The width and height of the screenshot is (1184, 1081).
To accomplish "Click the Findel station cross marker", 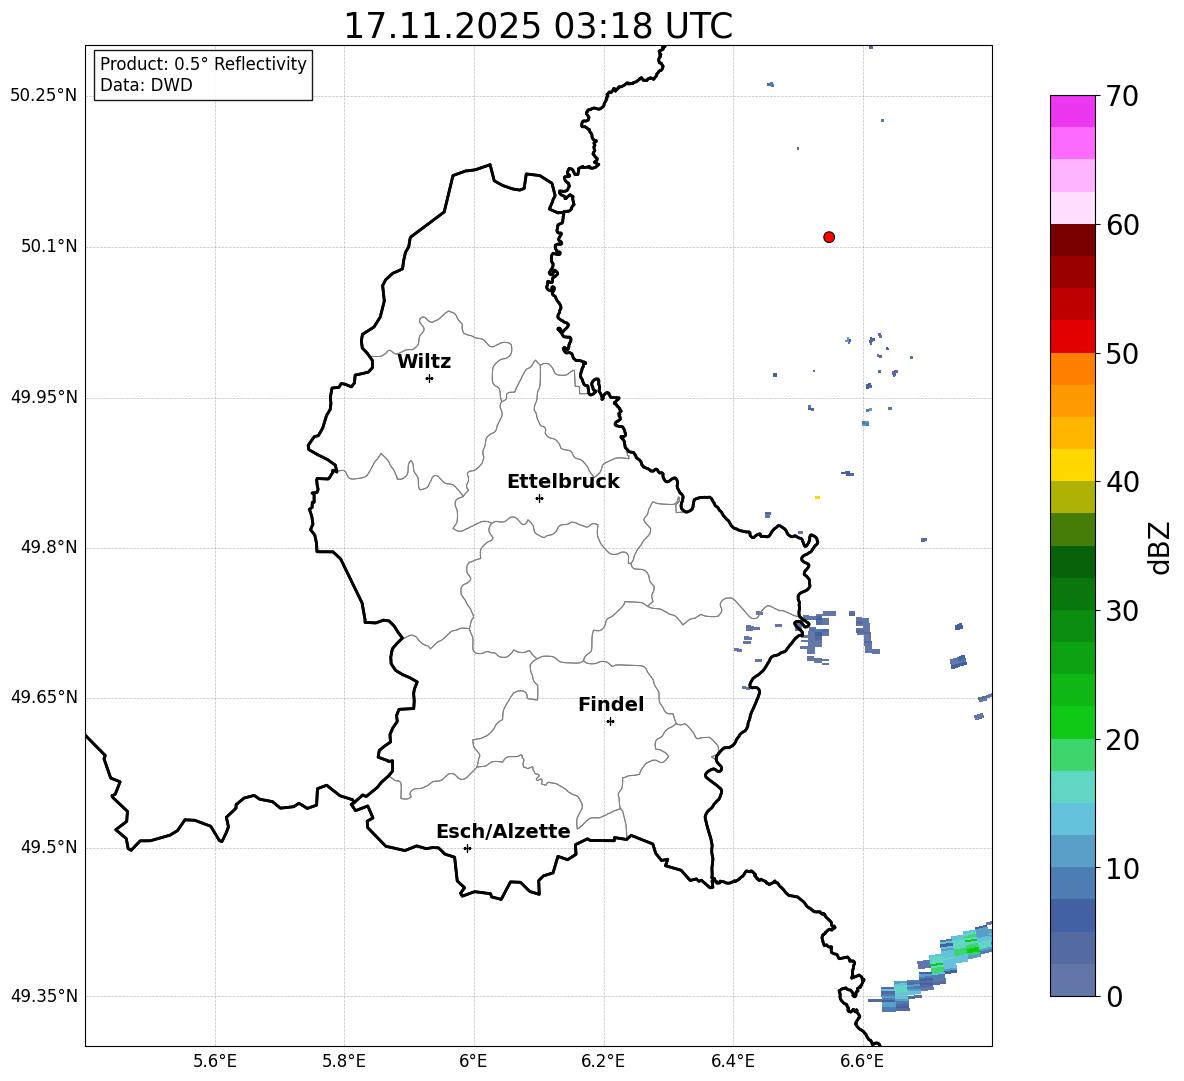I will coord(610,722).
